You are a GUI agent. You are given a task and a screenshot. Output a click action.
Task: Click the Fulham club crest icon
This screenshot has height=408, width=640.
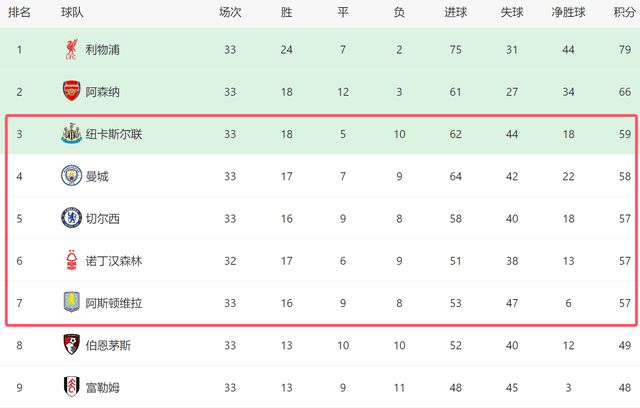coord(71,387)
